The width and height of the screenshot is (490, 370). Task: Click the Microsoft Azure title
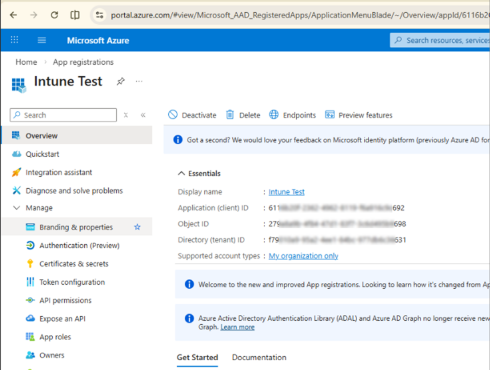pos(98,41)
